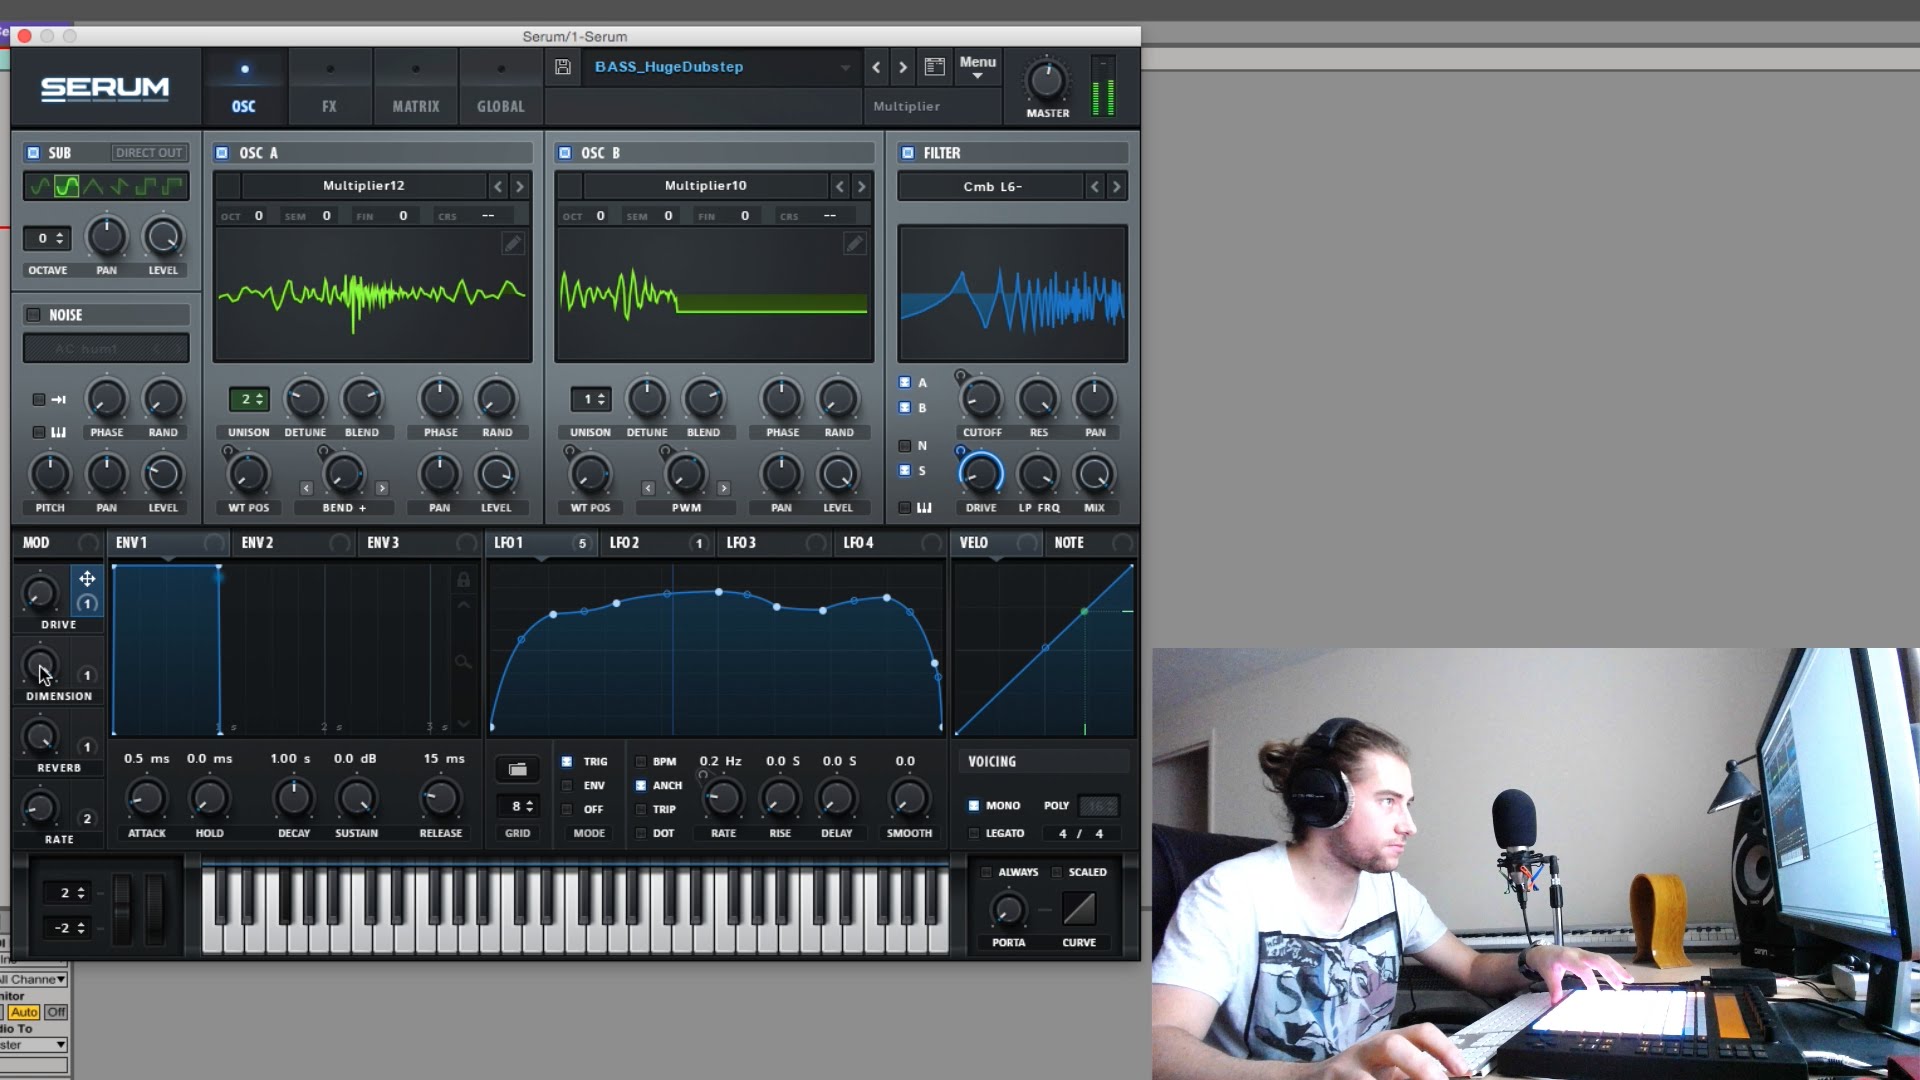Enable LFO BPM sync checkbox

[x=641, y=762]
